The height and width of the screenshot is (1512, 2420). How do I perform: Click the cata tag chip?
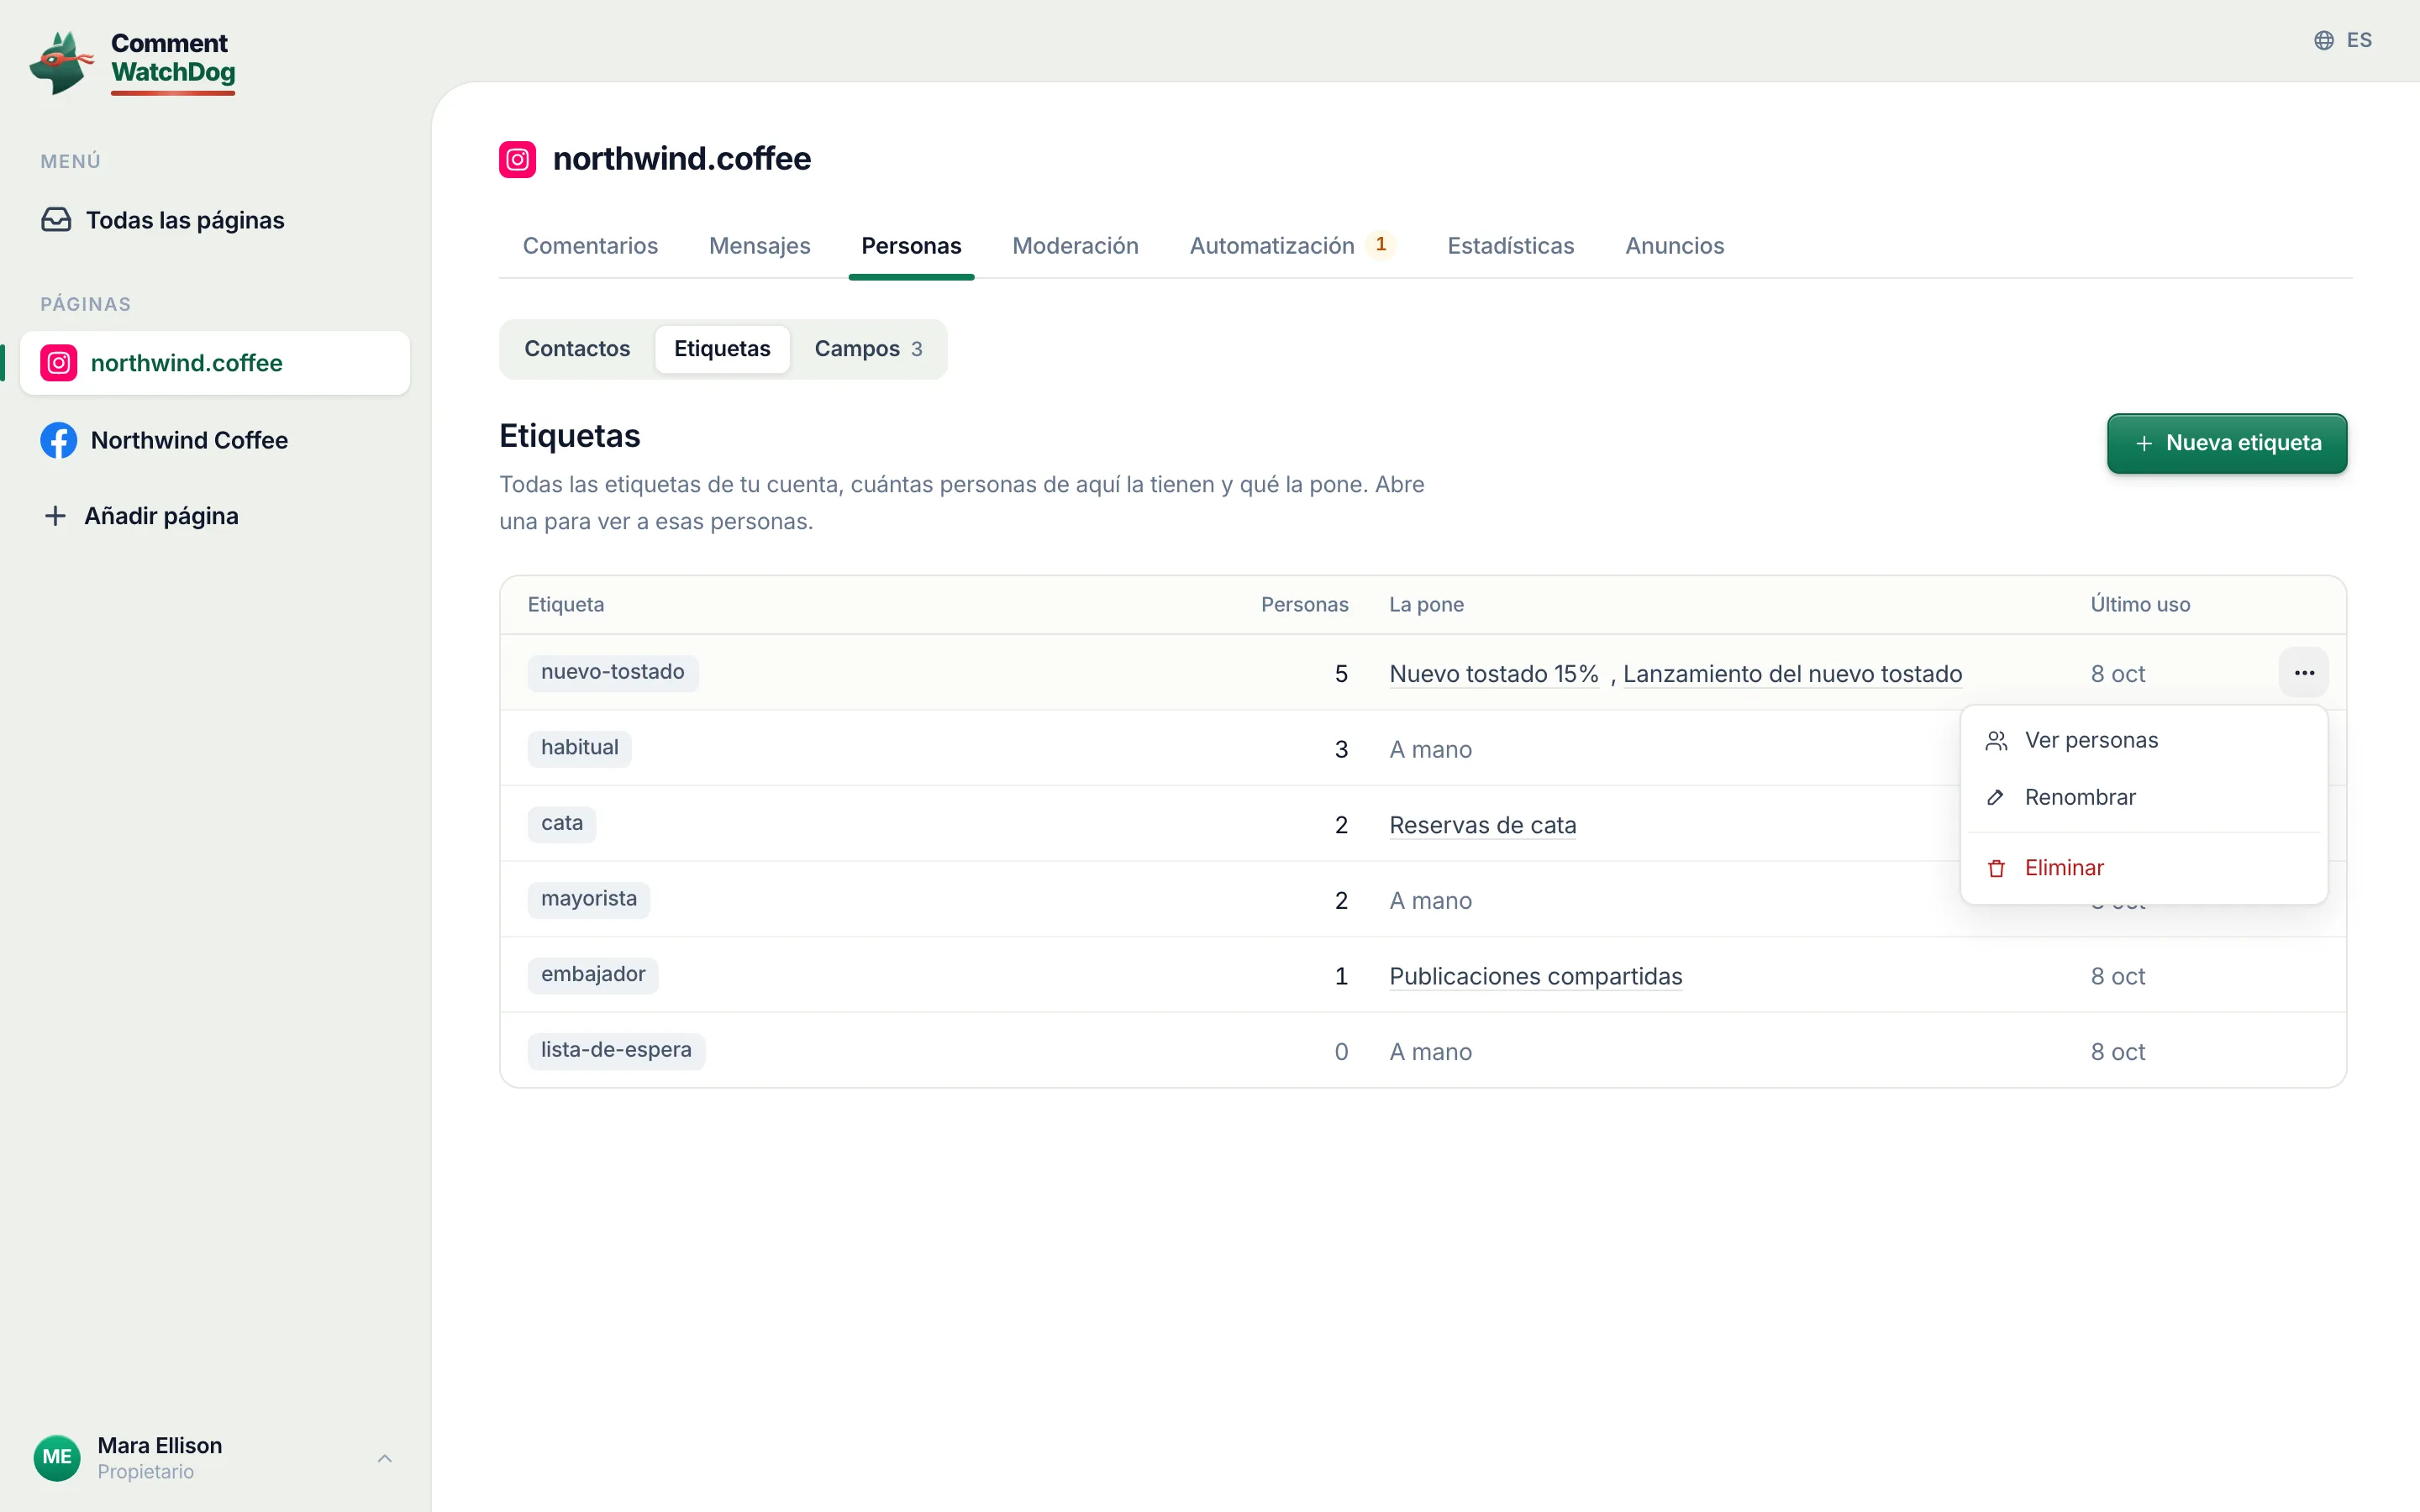[x=561, y=824]
